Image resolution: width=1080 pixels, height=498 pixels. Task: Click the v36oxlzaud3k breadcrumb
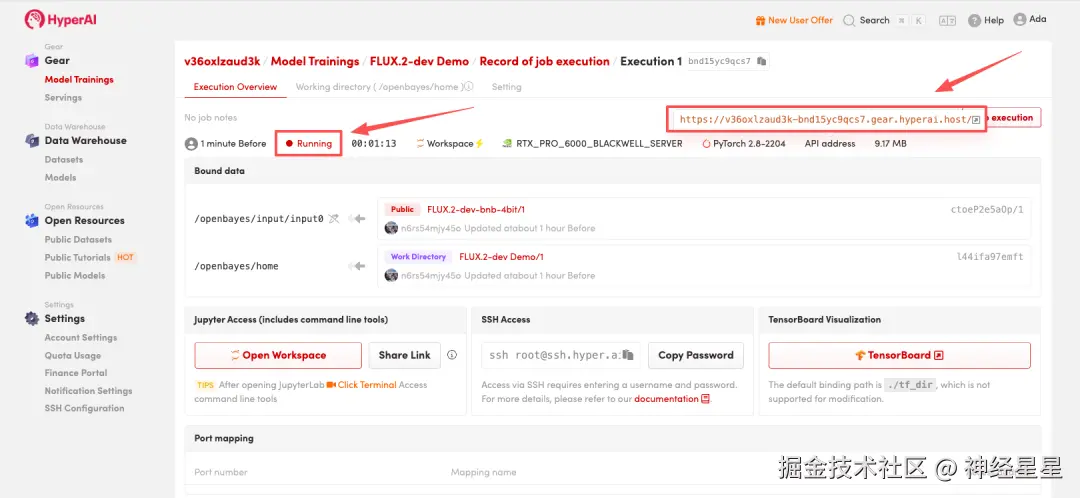222,61
